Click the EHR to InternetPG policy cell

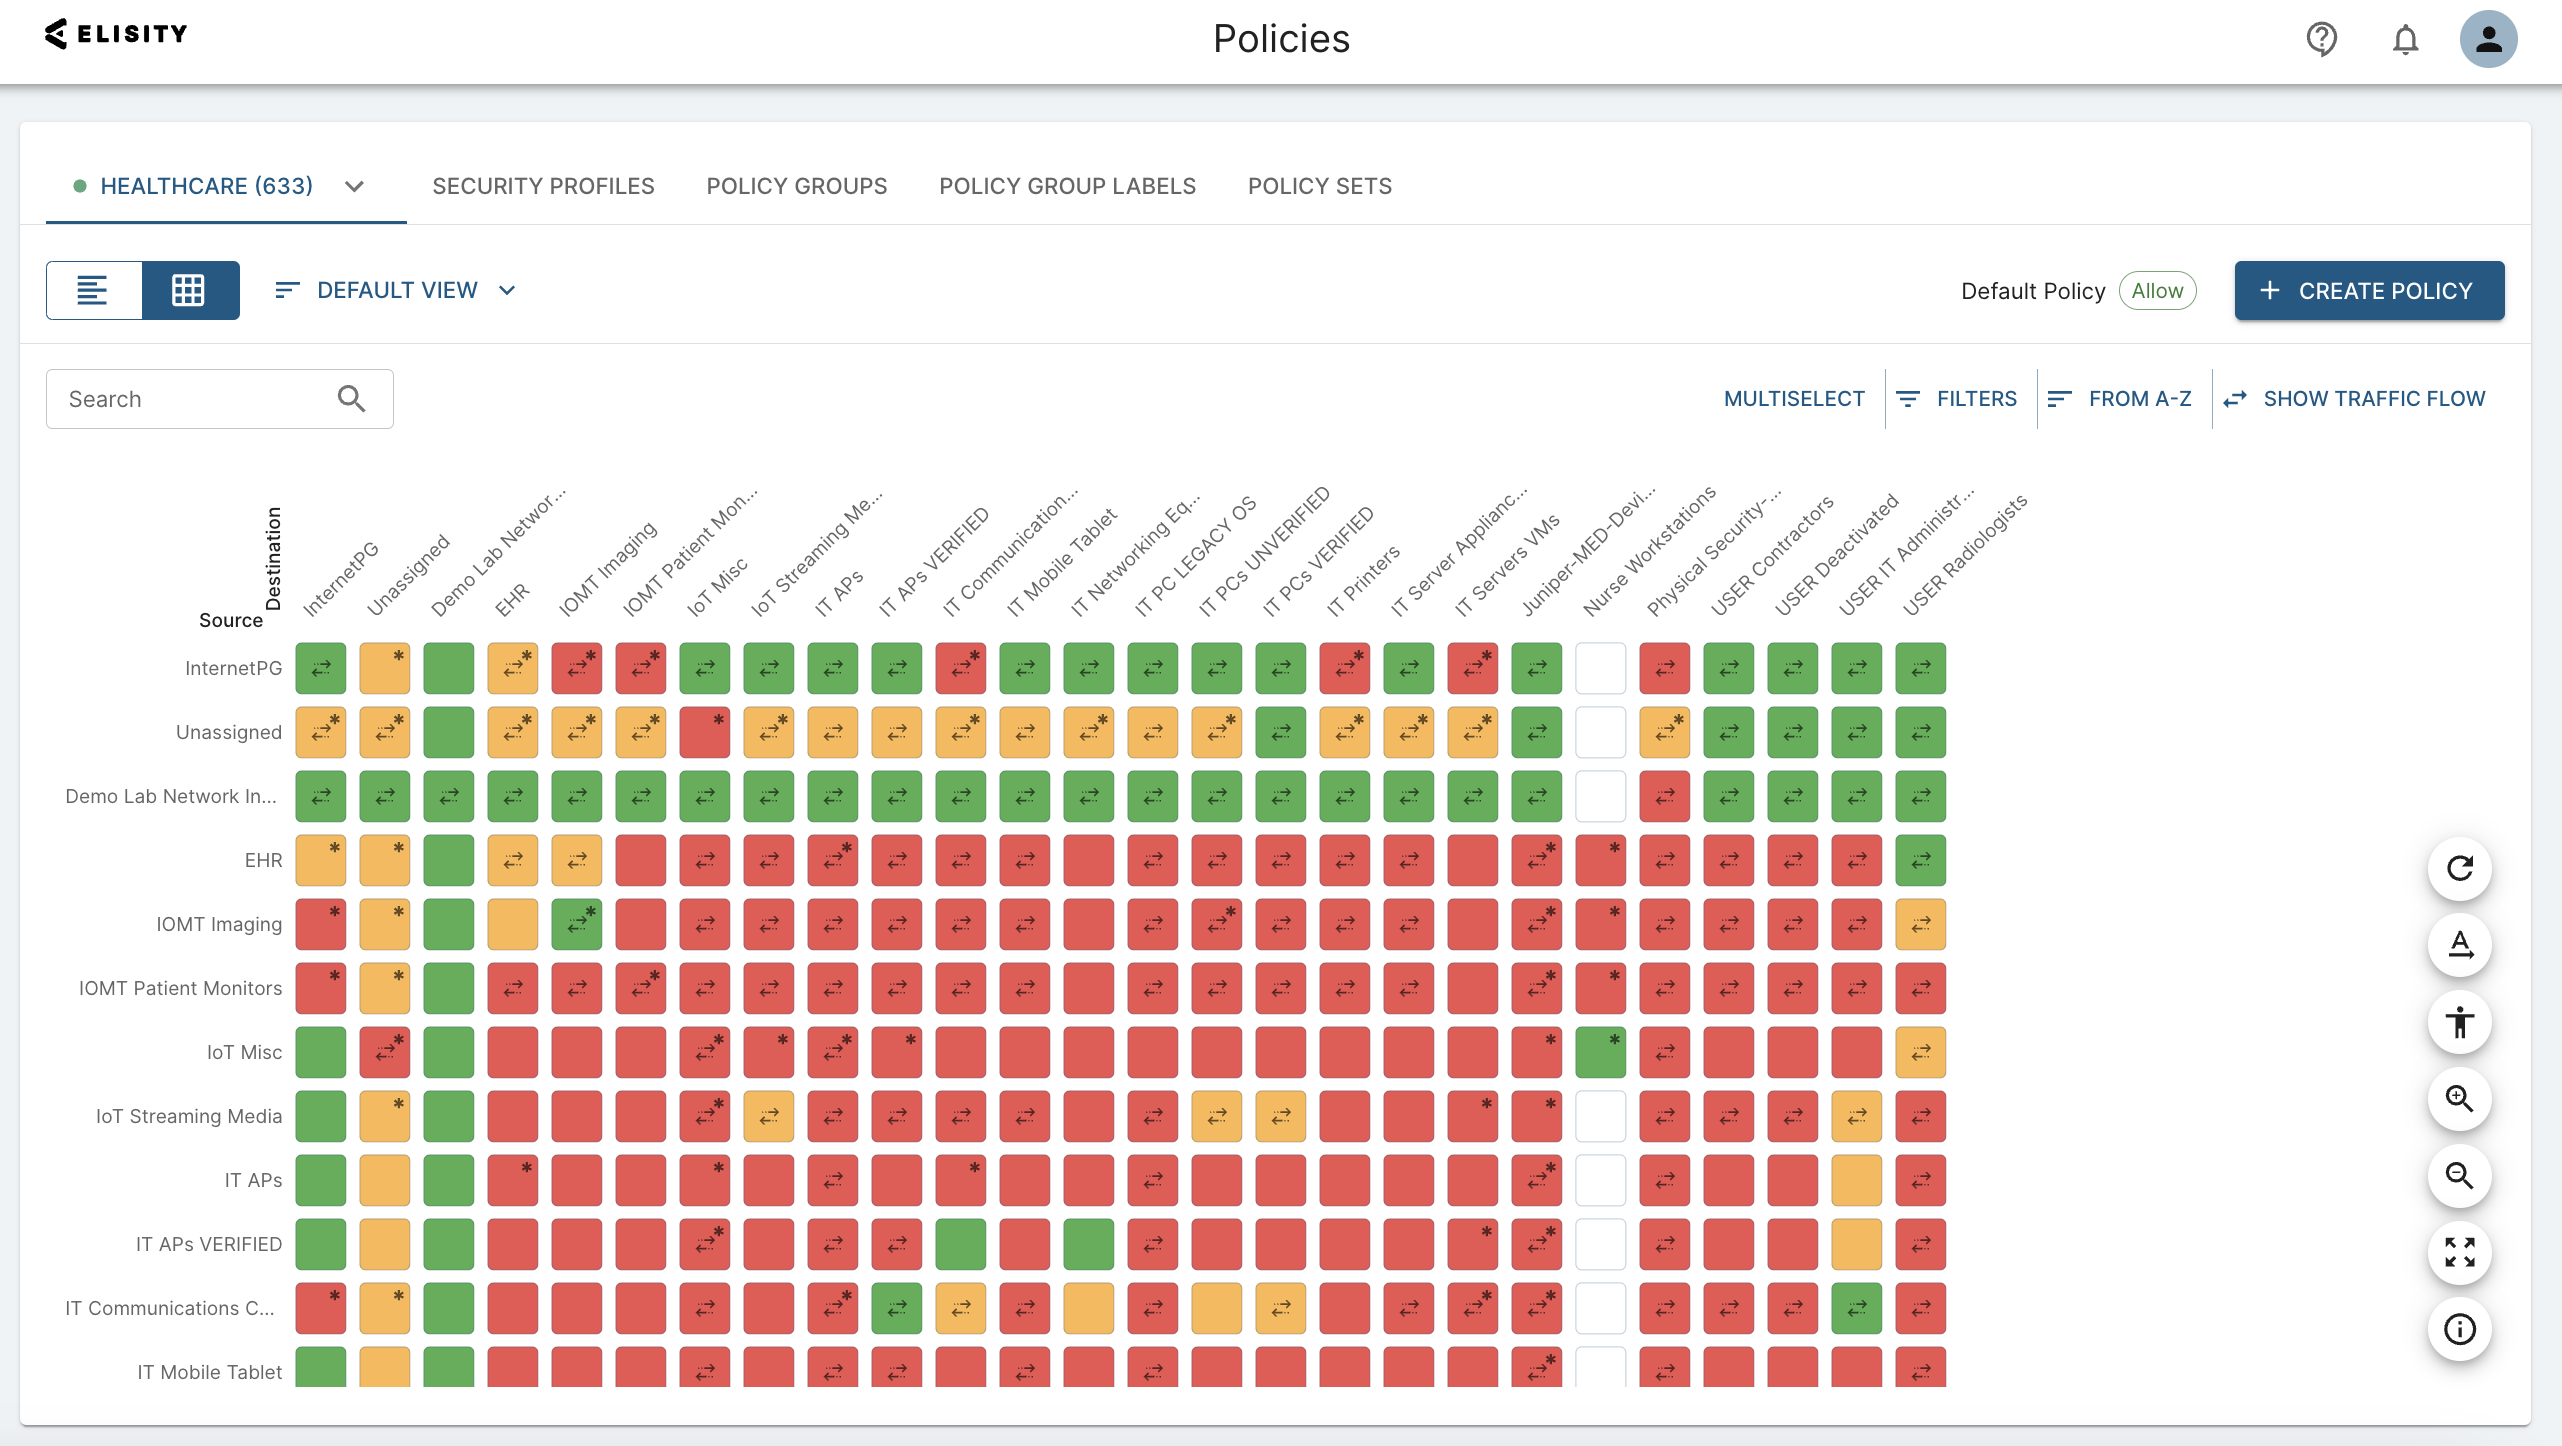point(318,860)
